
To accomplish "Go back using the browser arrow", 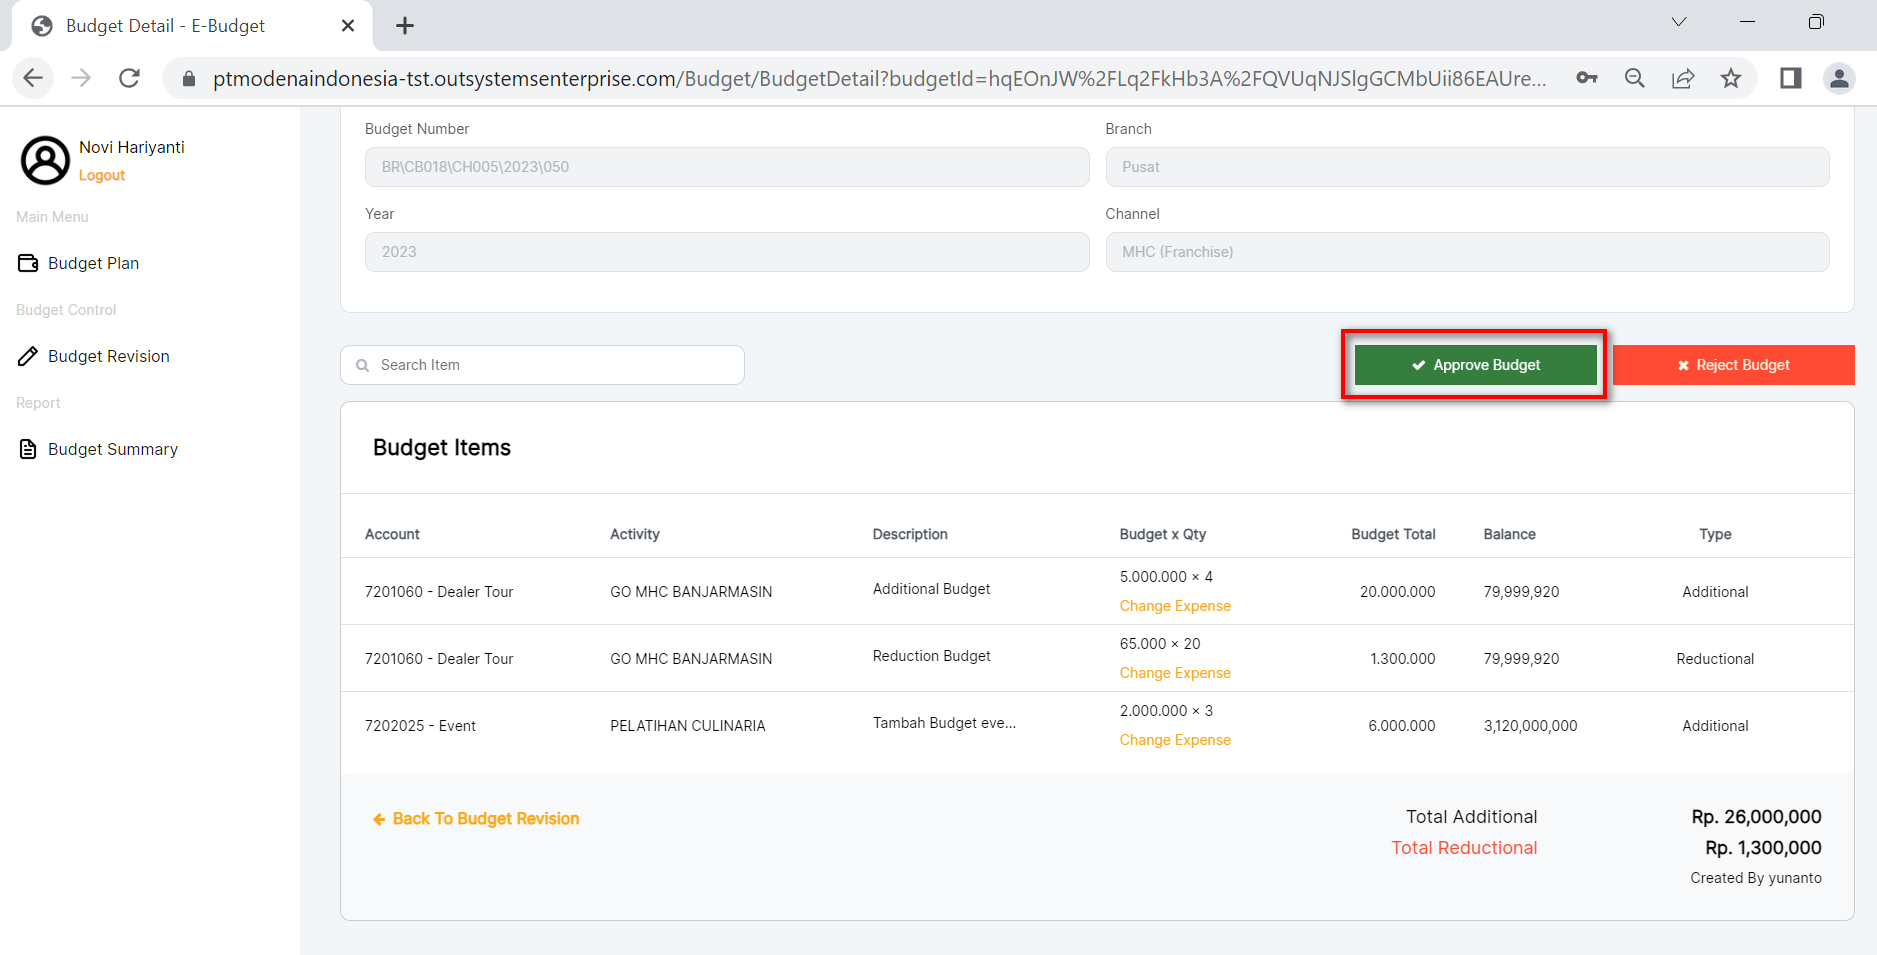I will tap(33, 78).
